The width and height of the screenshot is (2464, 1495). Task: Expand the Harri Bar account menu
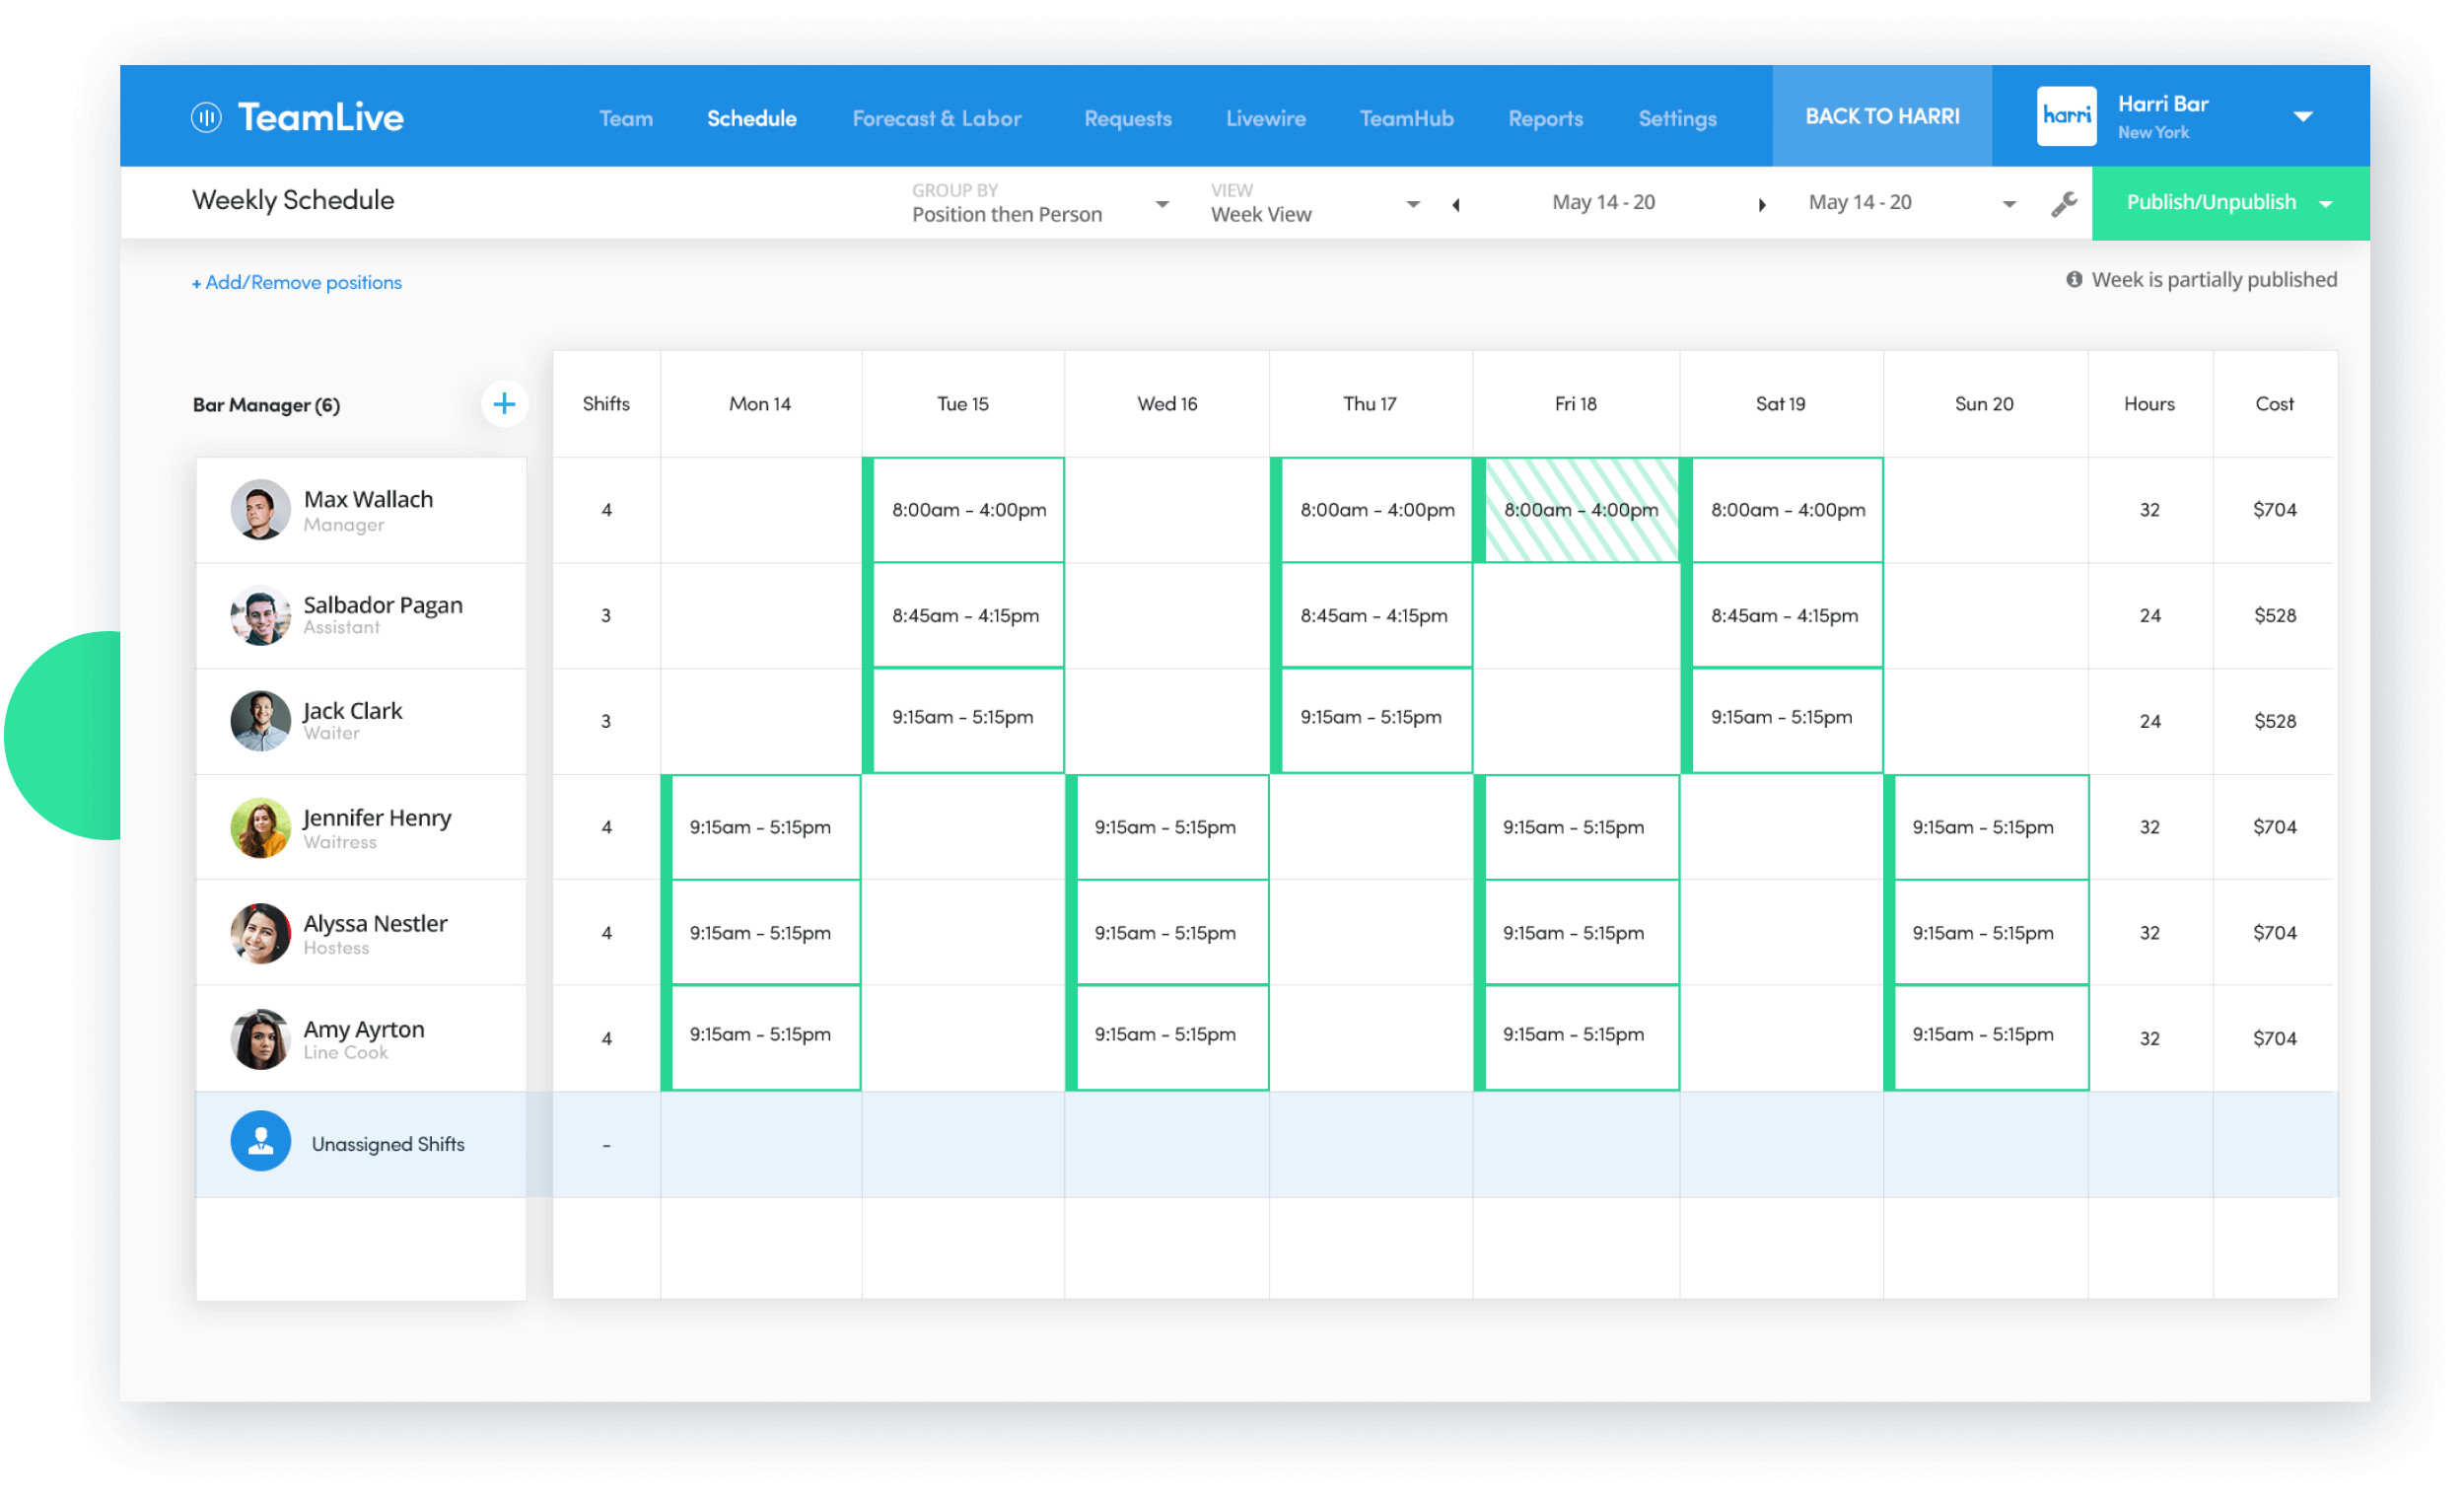coord(2303,117)
